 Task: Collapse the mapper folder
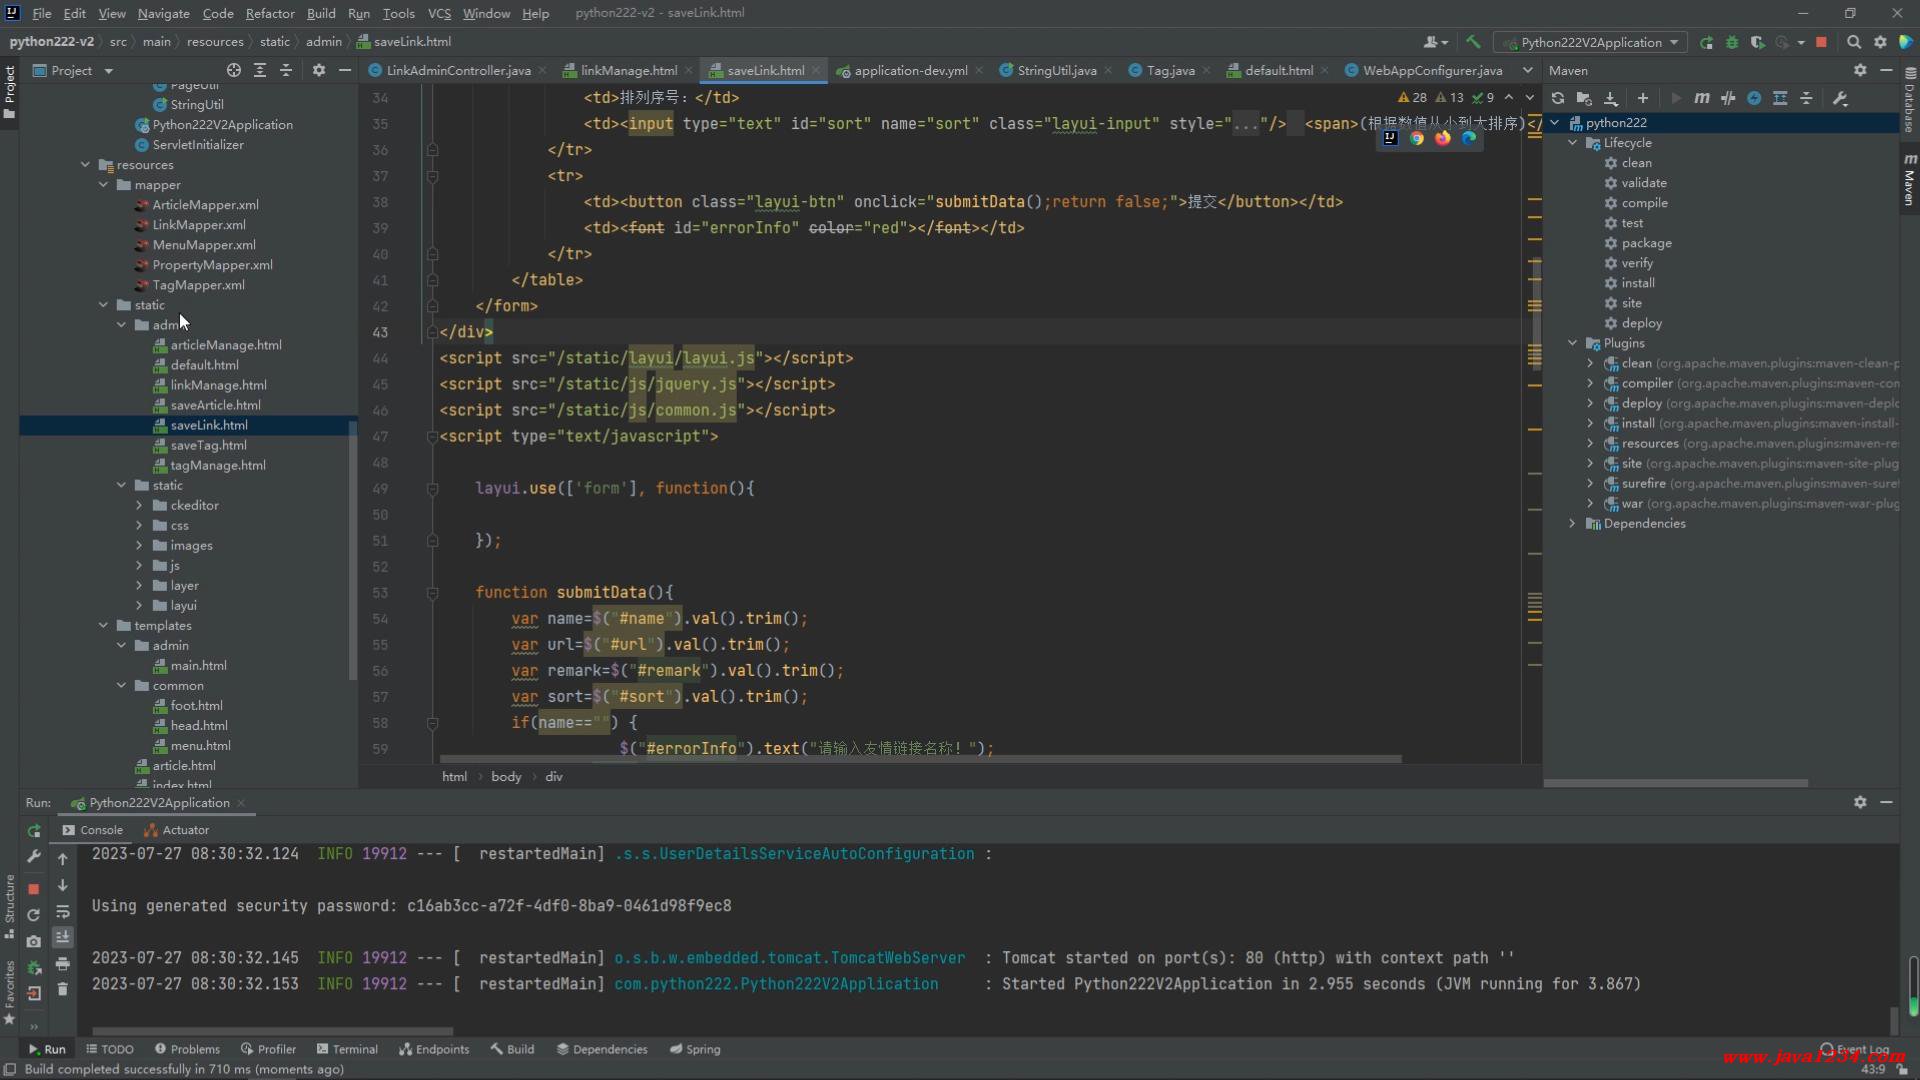point(104,185)
